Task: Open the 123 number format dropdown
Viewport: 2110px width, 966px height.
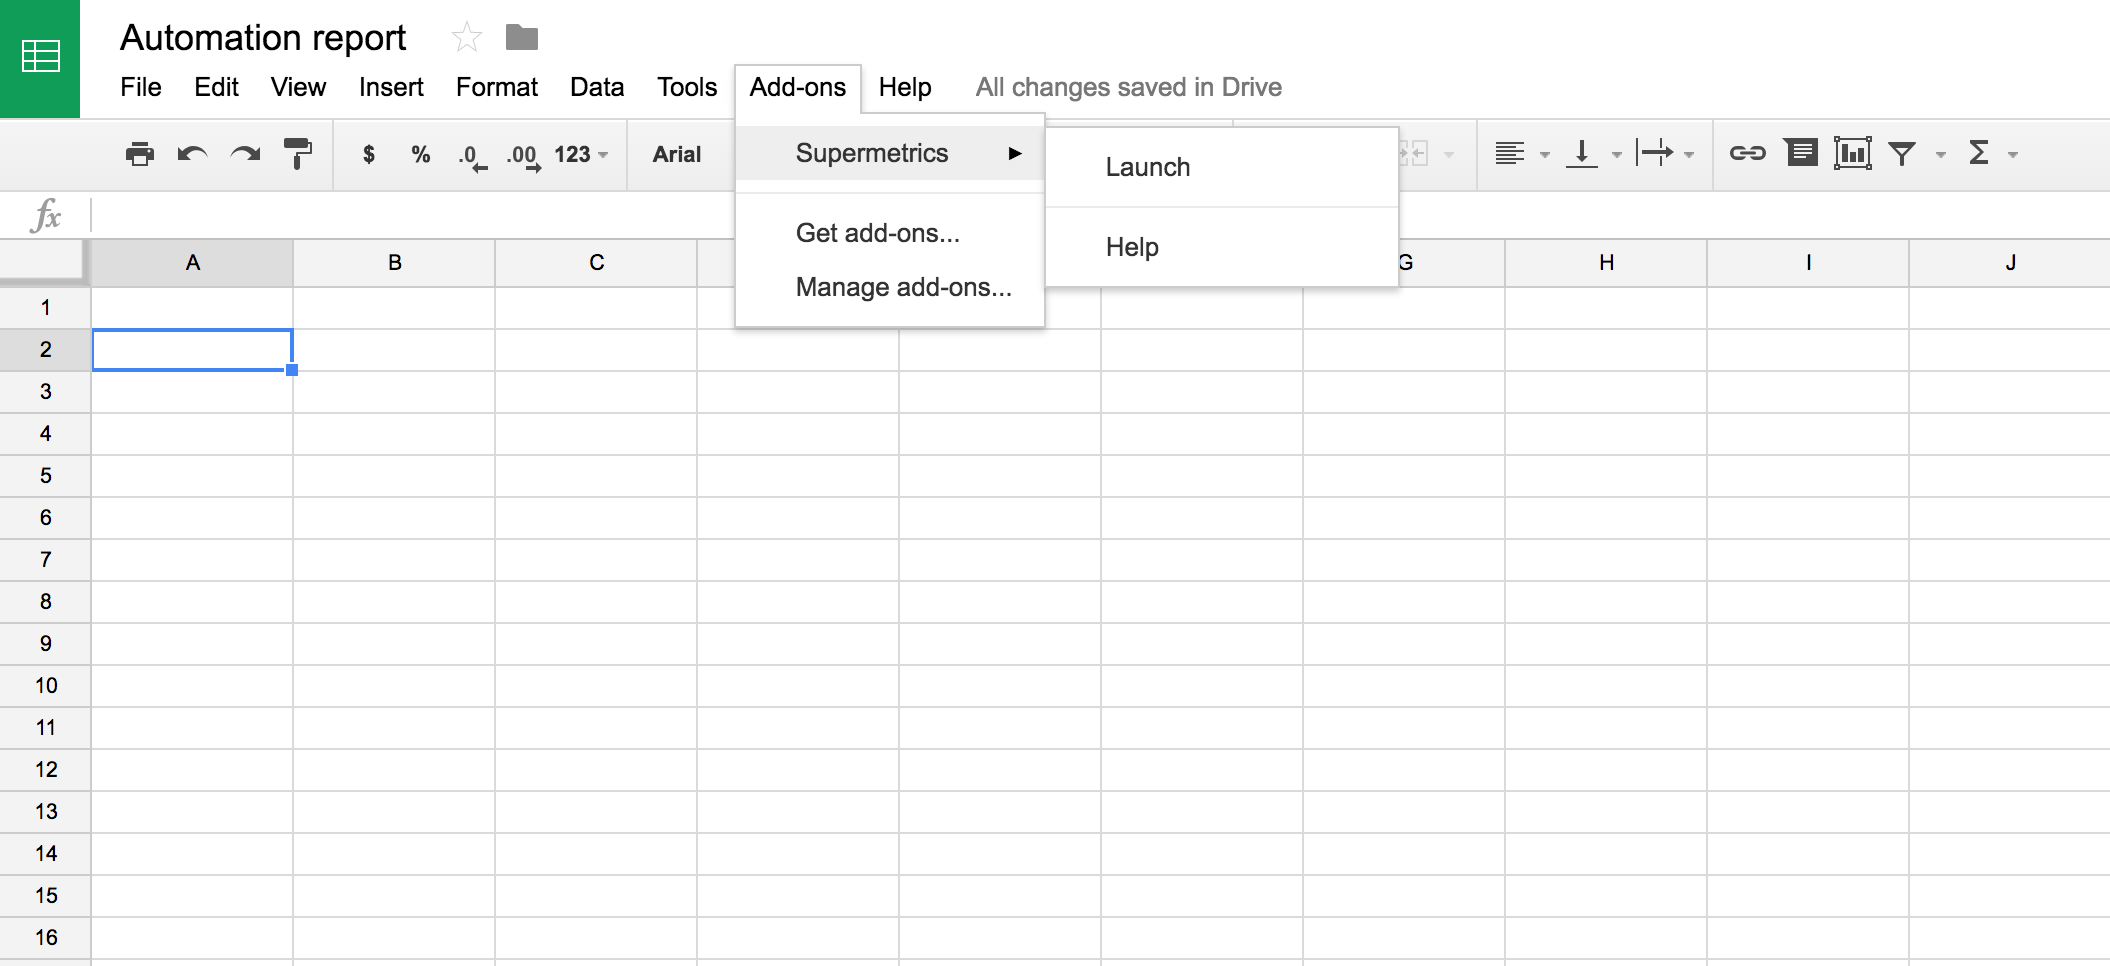Action: click(581, 154)
